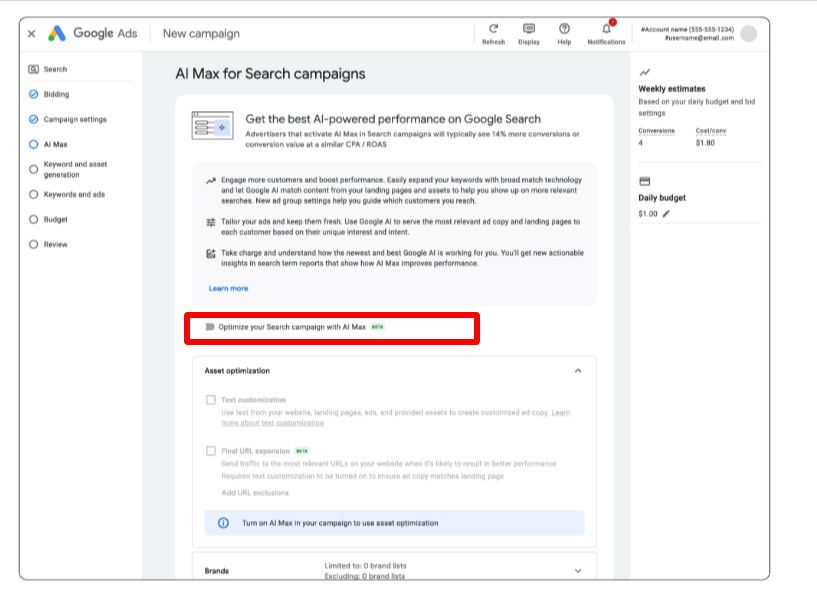
Task: Check the Final URL expansion checkbox
Action: pos(211,451)
